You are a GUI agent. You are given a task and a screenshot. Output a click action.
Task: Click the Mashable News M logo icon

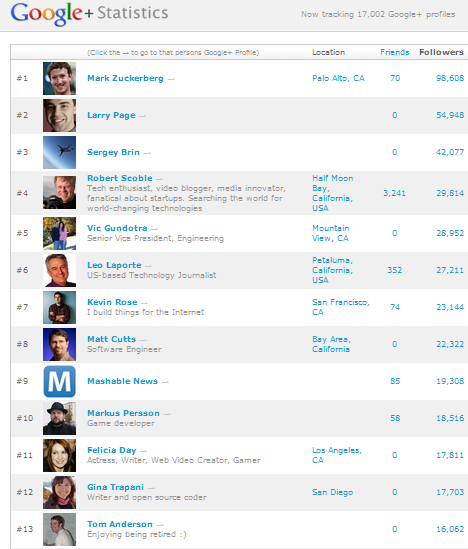[x=59, y=381]
